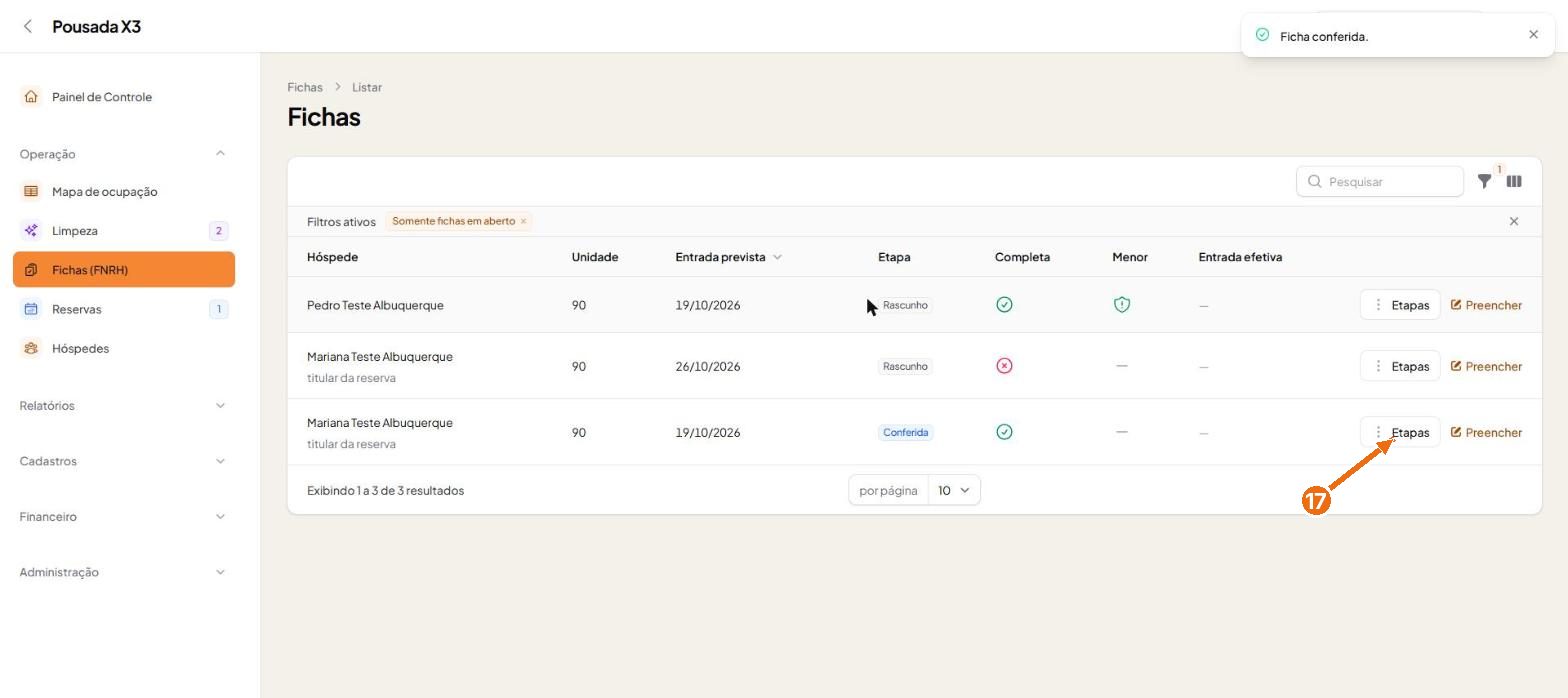Open the three-dots Etapas menu for Pedro
This screenshot has width=1568, height=698.
[x=1400, y=305]
